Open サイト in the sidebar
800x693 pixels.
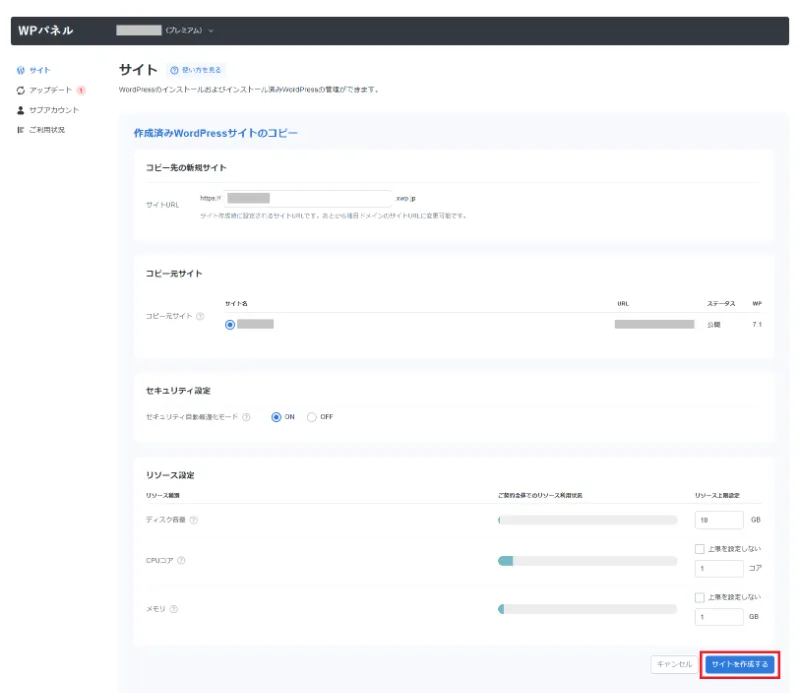pyautogui.click(x=34, y=70)
